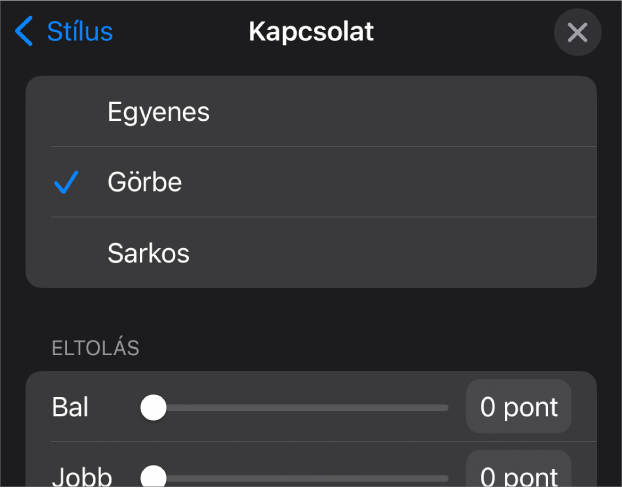Click the Jobb 0 pont value field
The height and width of the screenshot is (489, 622).
[x=518, y=474]
